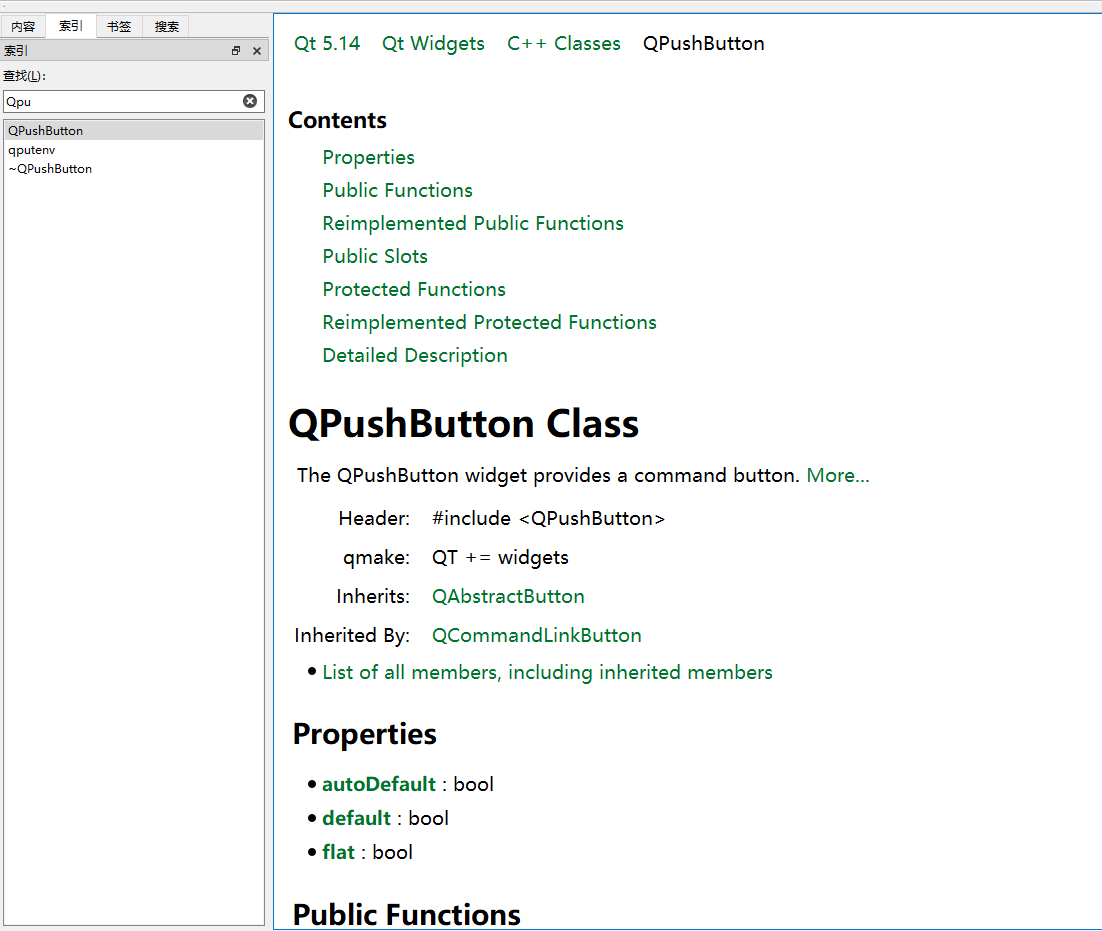Open the C++ Classes breadcrumb link
1102x931 pixels.
coord(564,44)
